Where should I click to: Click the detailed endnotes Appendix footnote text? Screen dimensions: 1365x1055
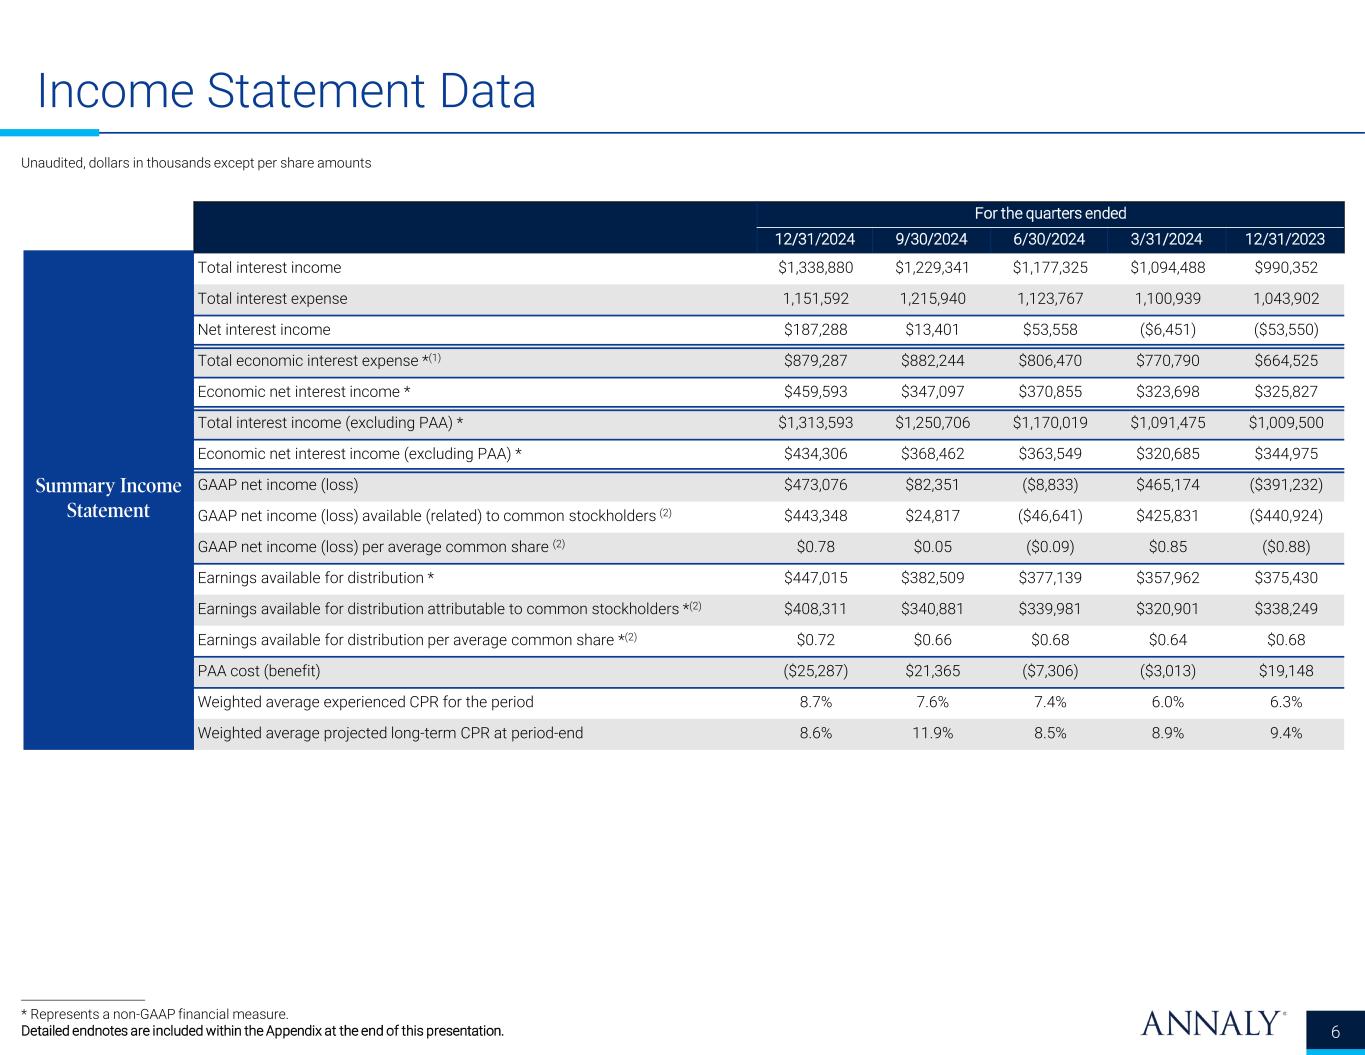(262, 1031)
